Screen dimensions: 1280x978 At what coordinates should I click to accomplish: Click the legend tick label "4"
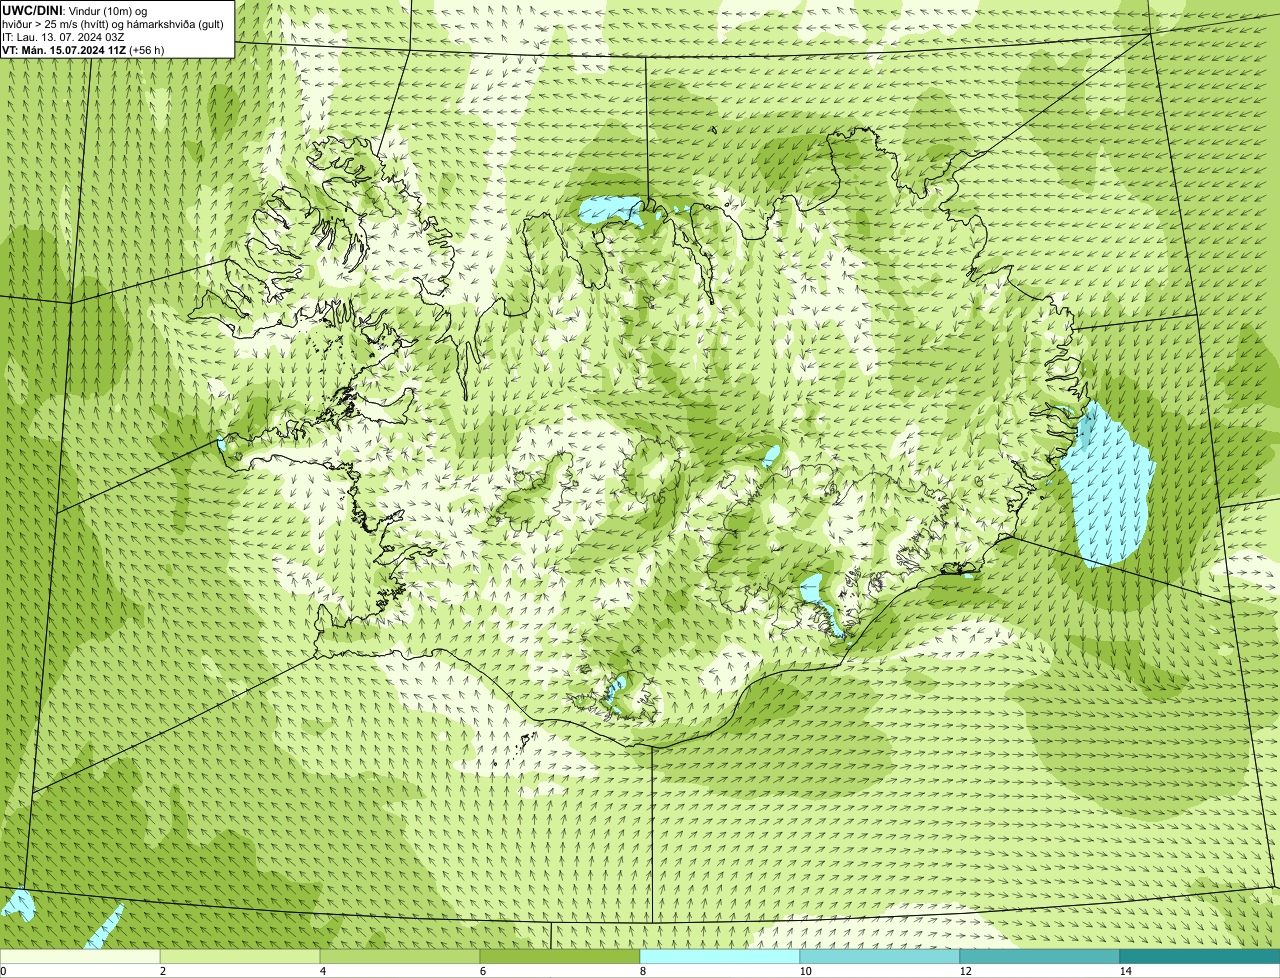click(x=322, y=971)
